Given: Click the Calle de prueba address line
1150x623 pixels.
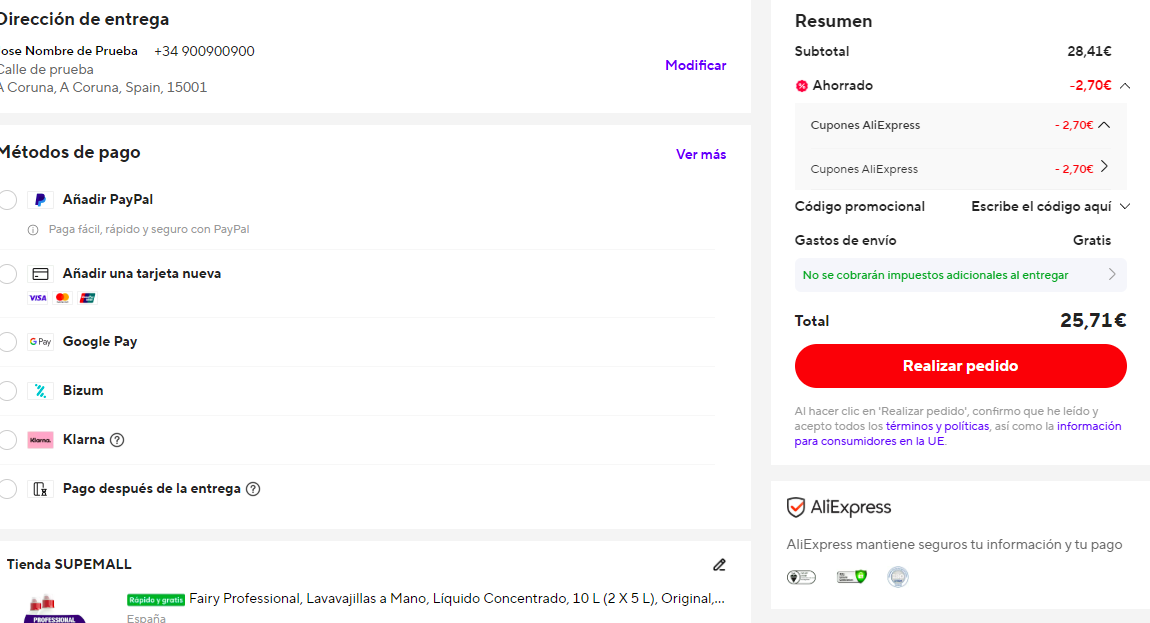Looking at the screenshot, I should 46,70.
